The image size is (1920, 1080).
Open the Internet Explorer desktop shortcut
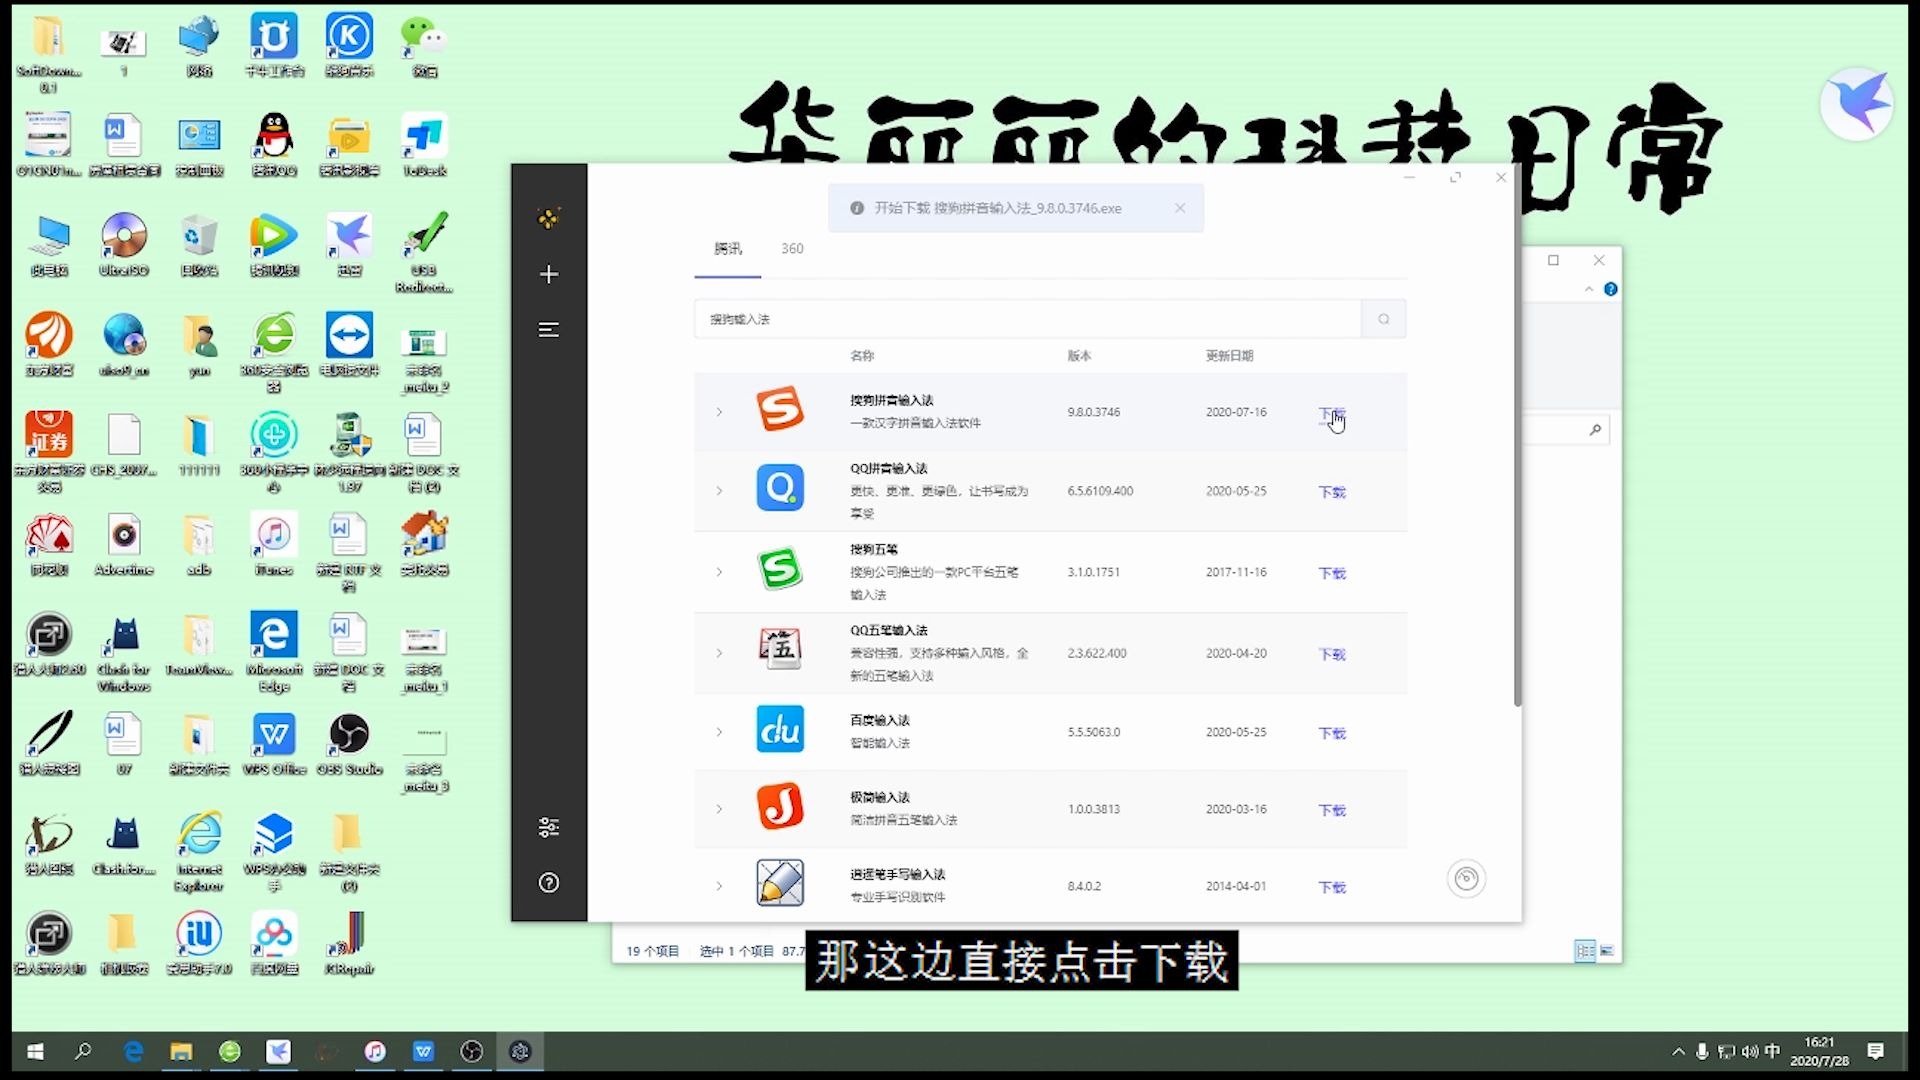click(199, 851)
